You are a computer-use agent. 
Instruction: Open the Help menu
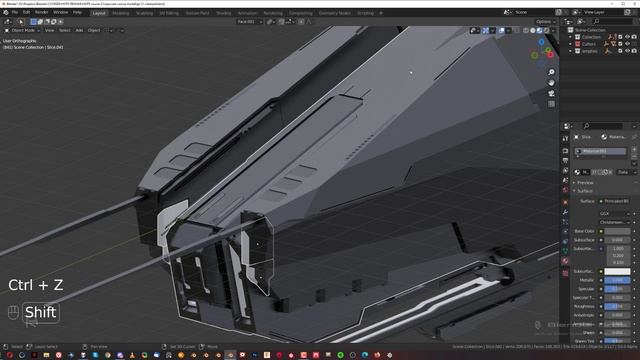pyautogui.click(x=77, y=13)
